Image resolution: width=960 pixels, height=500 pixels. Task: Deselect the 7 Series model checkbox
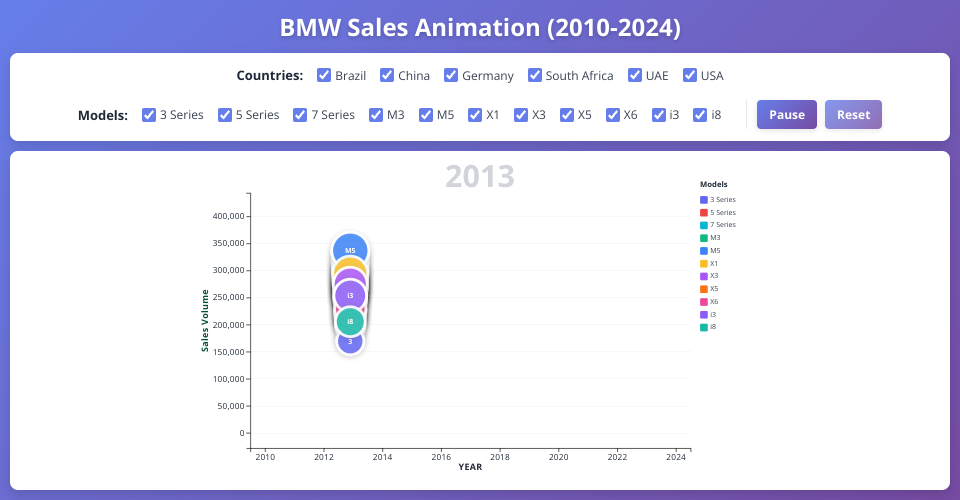[300, 115]
